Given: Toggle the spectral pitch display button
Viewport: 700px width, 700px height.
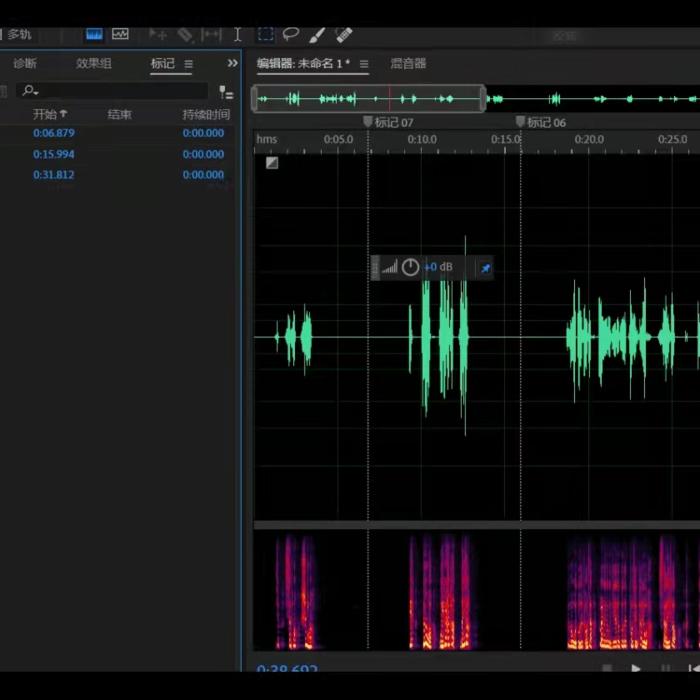Looking at the screenshot, I should (121, 34).
